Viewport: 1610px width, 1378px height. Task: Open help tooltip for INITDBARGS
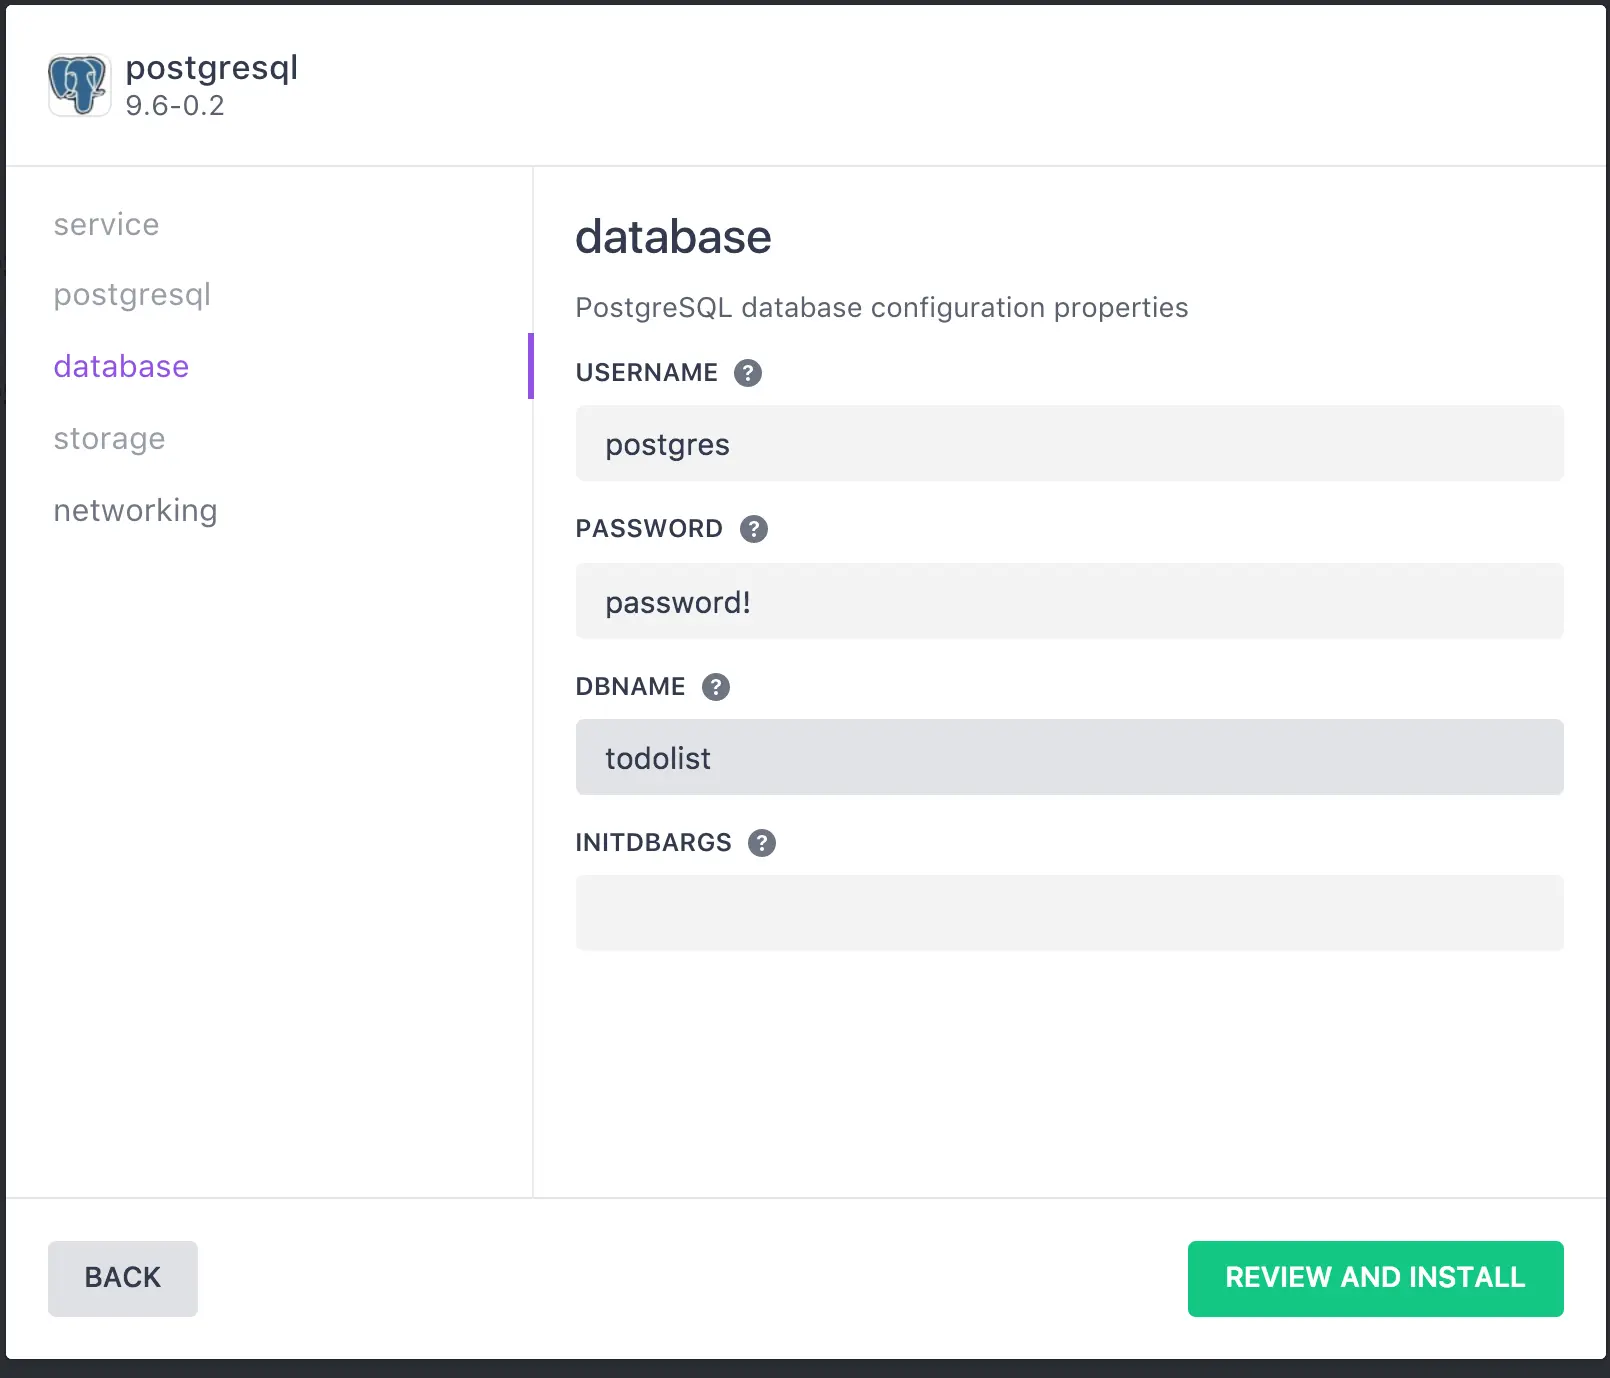click(x=762, y=843)
